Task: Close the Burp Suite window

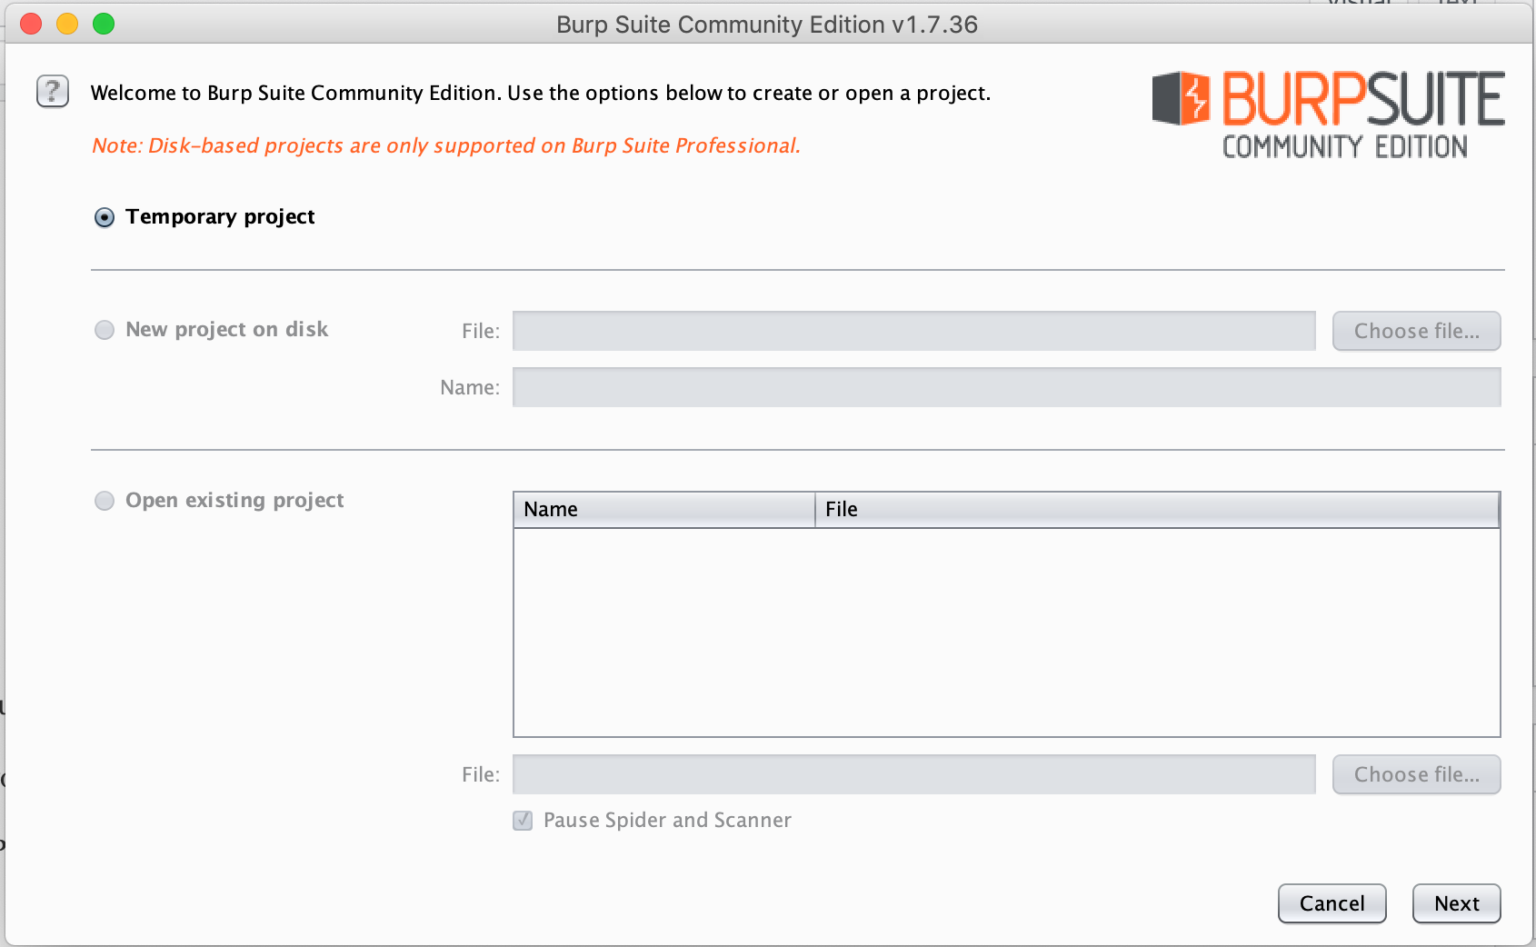Action: [31, 24]
